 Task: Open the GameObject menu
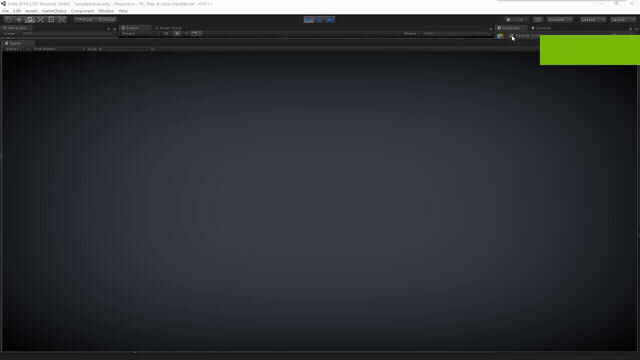click(x=54, y=11)
